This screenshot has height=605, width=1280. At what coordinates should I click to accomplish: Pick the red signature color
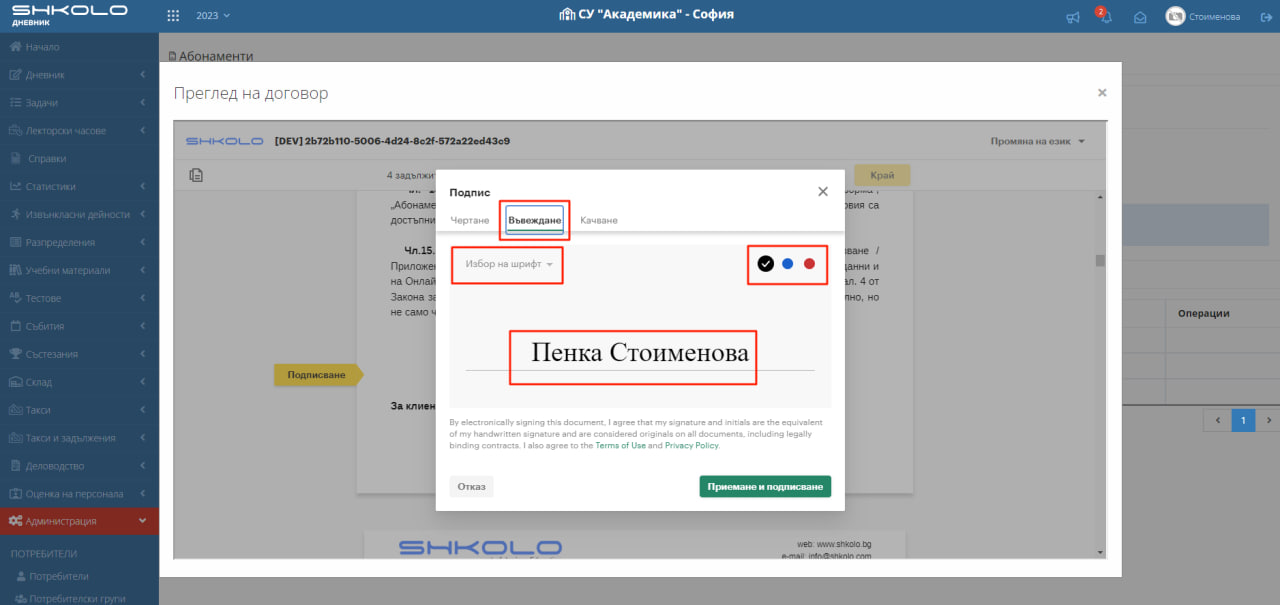click(810, 264)
